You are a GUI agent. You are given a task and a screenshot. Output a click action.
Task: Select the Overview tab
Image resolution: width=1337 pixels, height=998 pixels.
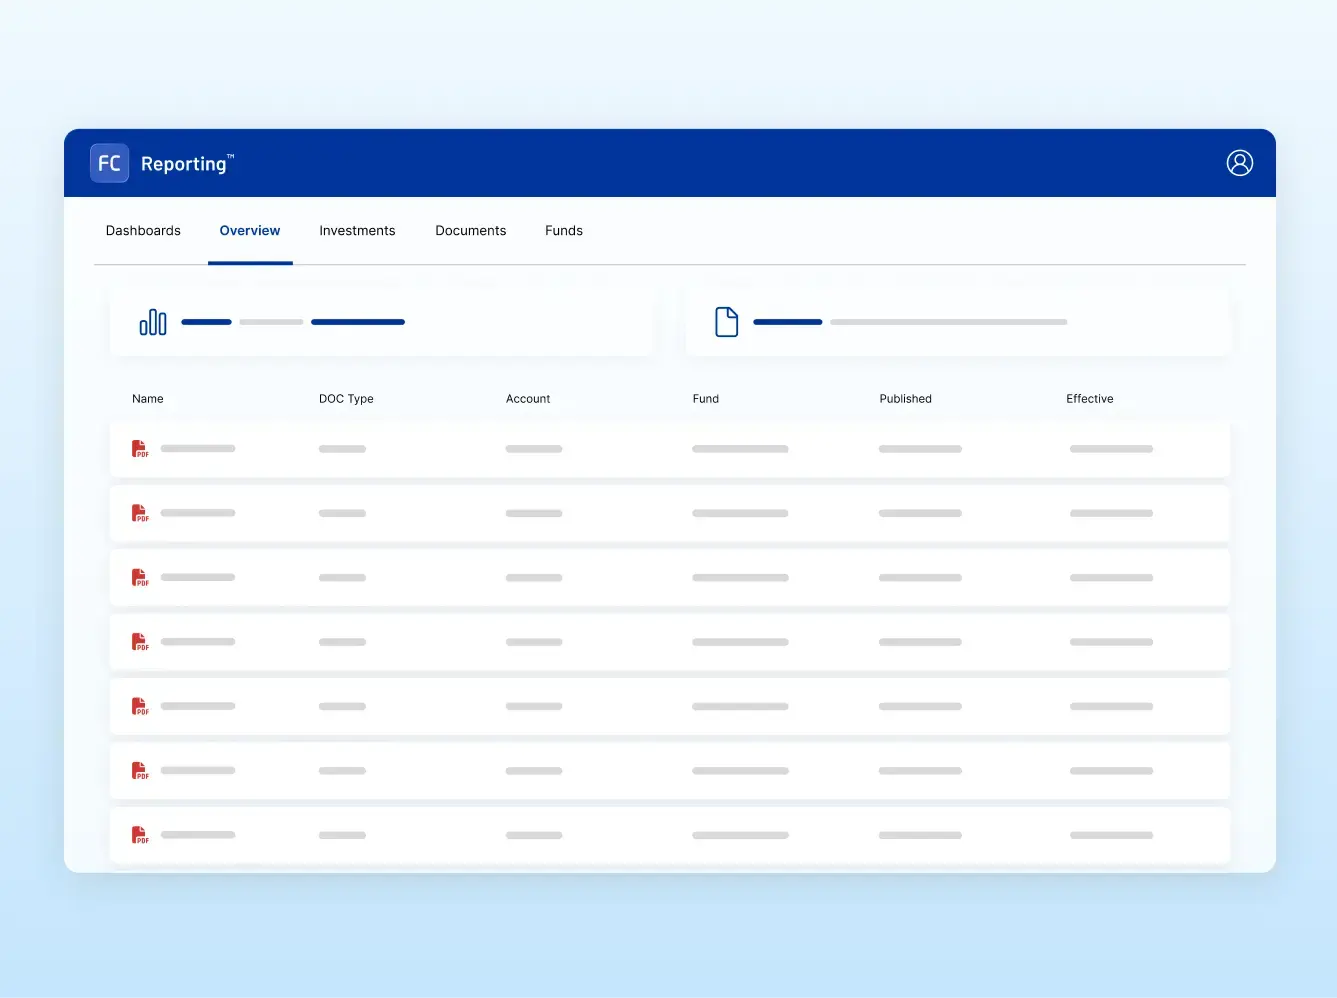point(250,231)
